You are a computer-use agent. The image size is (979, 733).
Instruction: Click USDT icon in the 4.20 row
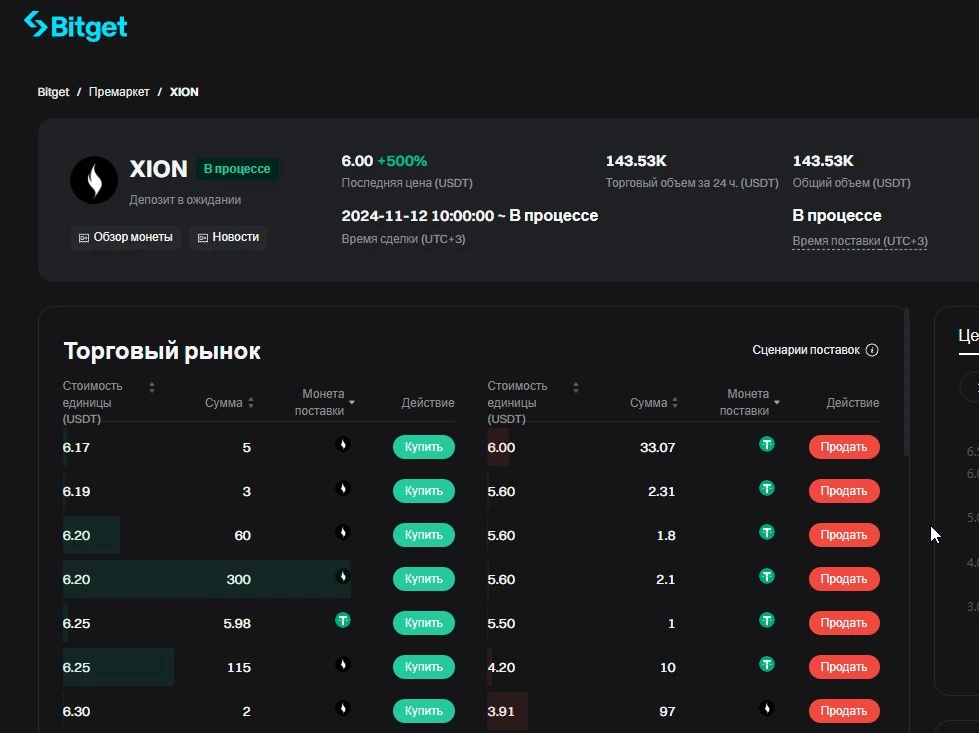click(x=767, y=664)
